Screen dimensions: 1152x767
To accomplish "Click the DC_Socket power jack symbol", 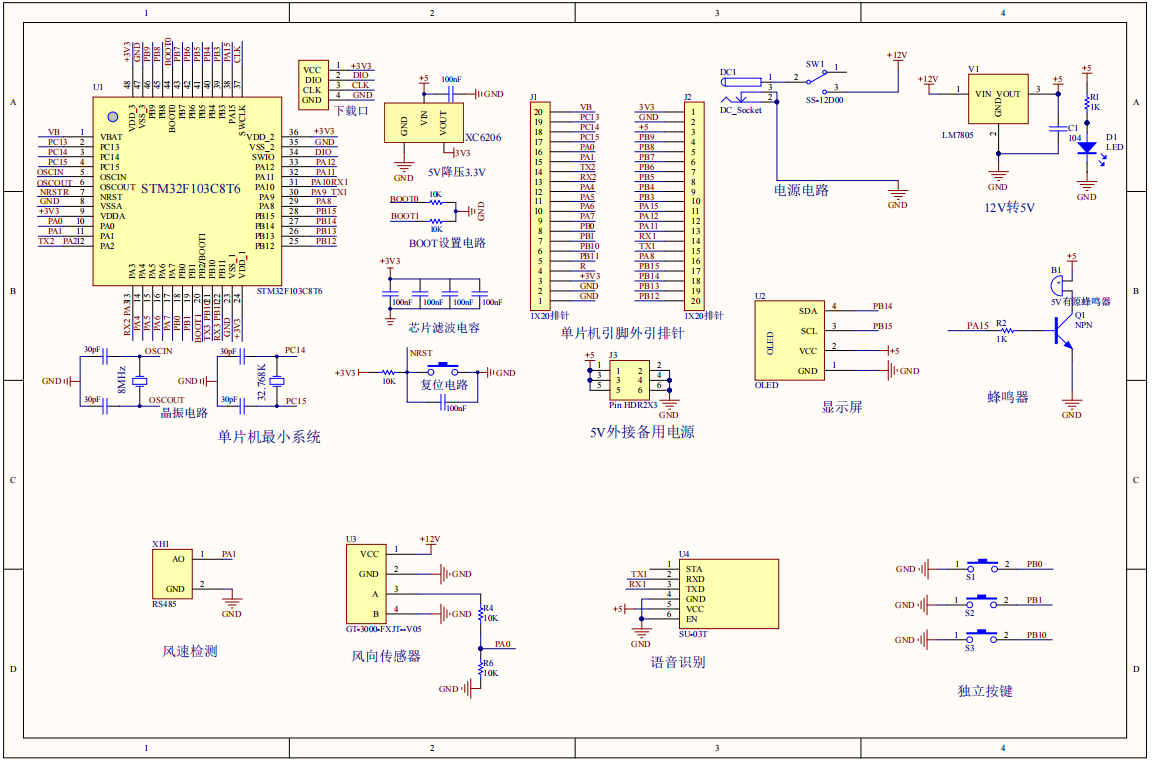I will pos(740,90).
